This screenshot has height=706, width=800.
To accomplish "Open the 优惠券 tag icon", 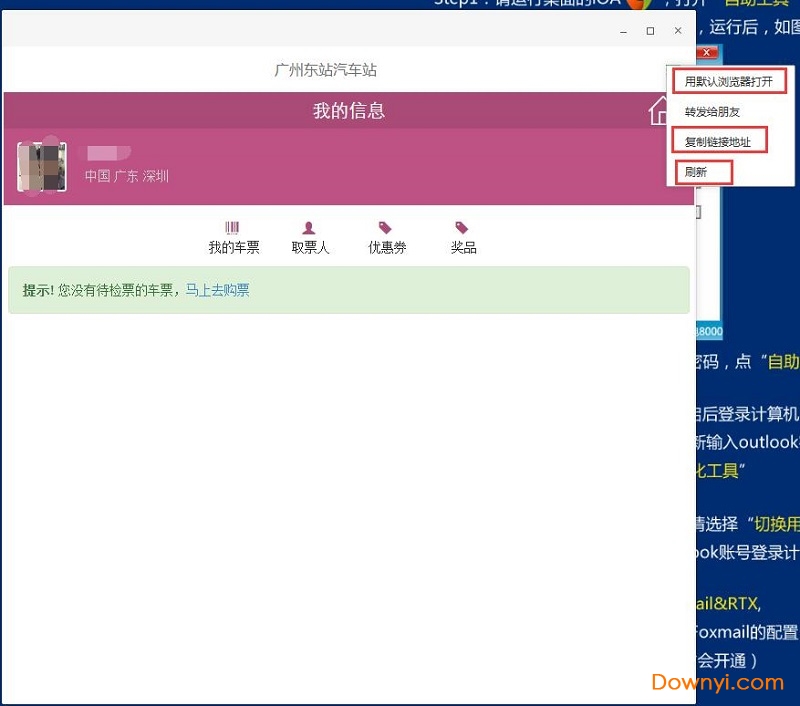I will (386, 228).
